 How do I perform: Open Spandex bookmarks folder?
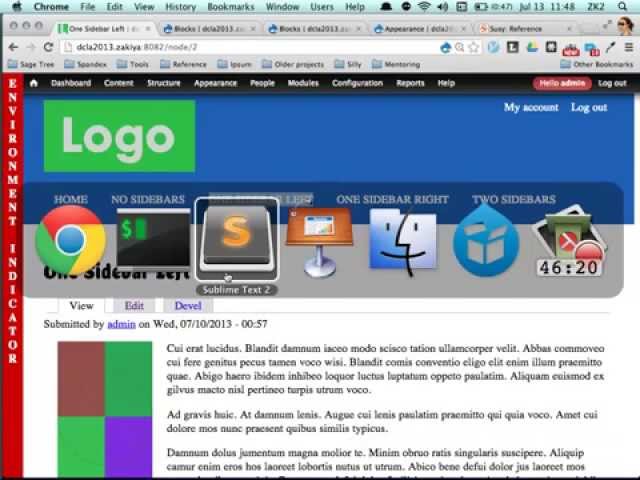[86, 64]
